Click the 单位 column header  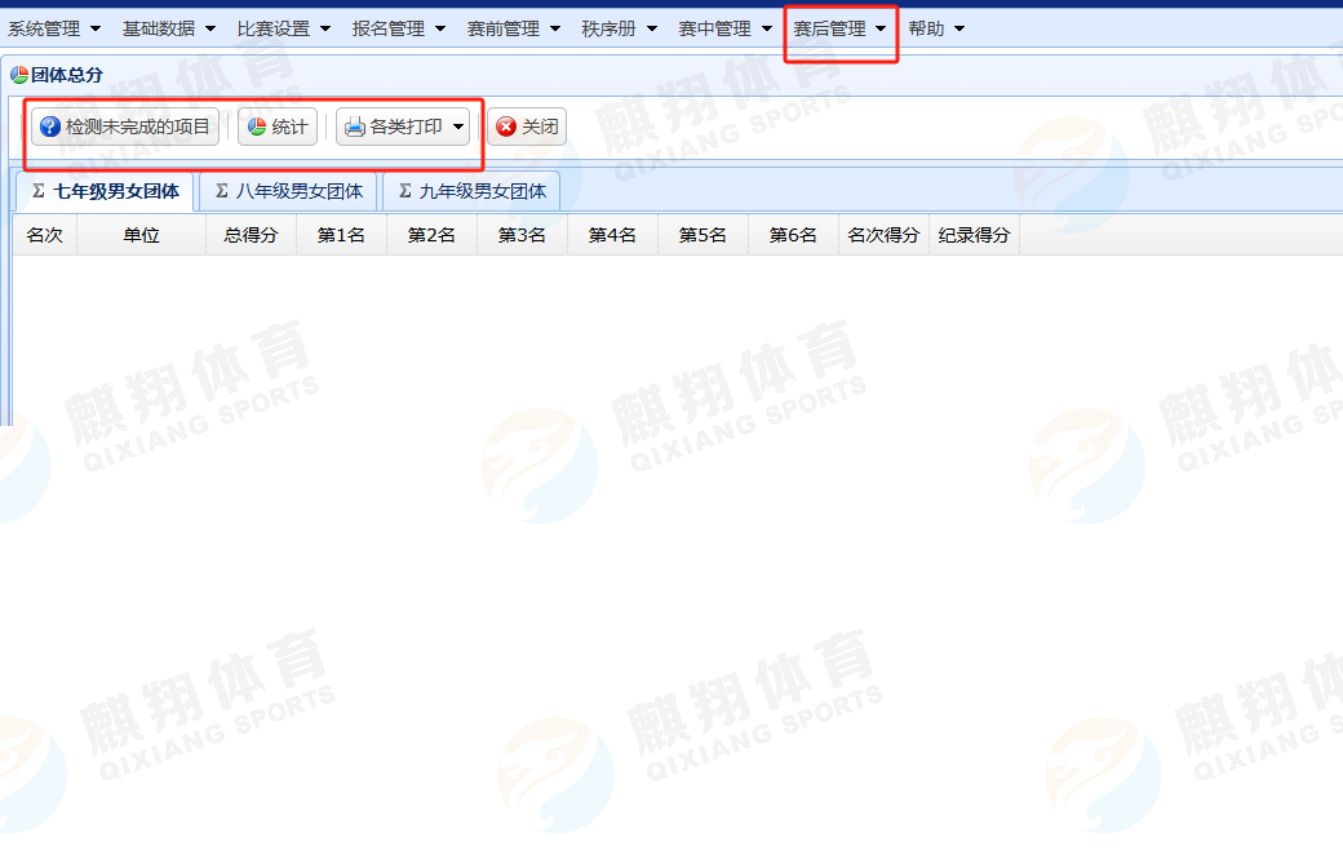tap(141, 236)
